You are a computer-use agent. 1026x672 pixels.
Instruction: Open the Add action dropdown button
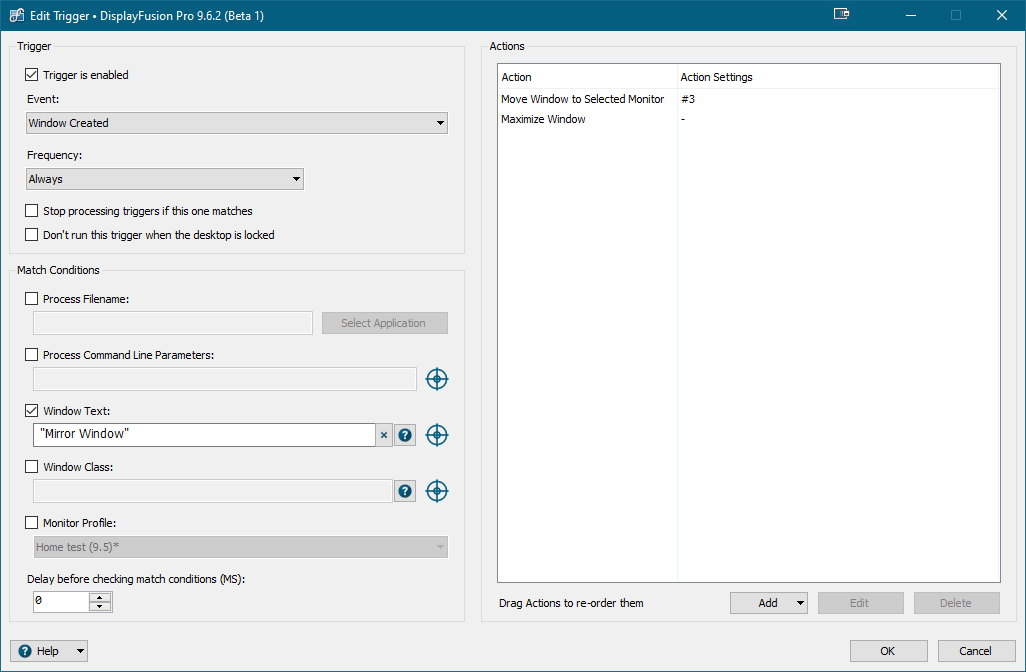tap(769, 603)
